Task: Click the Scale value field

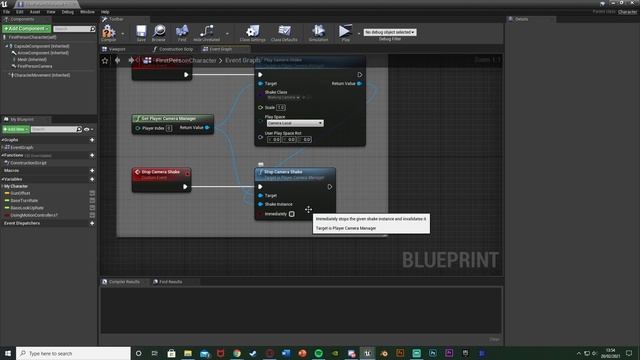Action: [x=281, y=107]
